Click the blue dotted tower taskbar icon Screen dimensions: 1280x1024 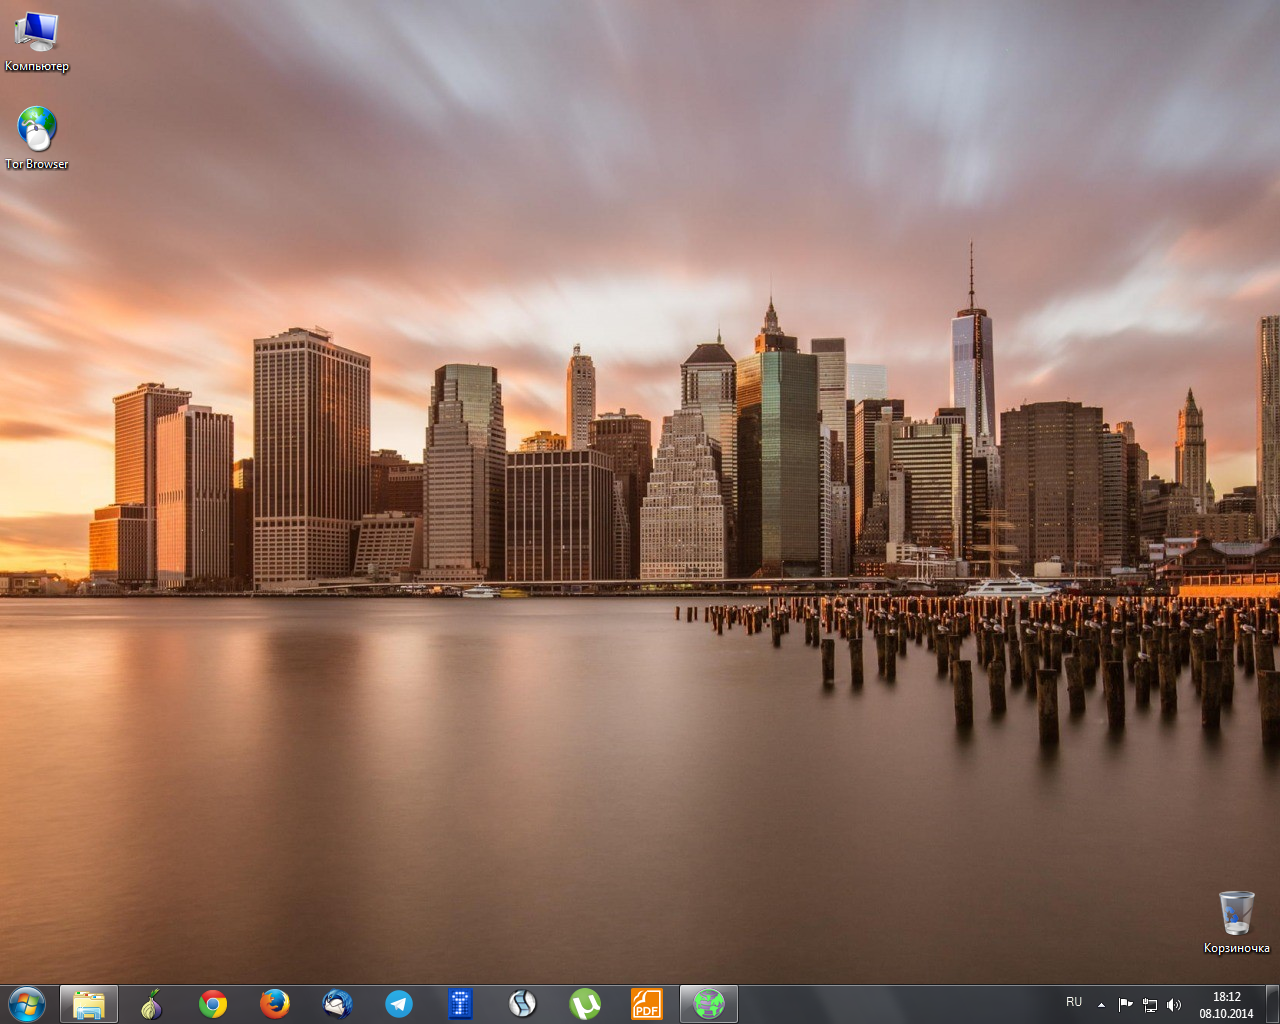[x=460, y=1004]
